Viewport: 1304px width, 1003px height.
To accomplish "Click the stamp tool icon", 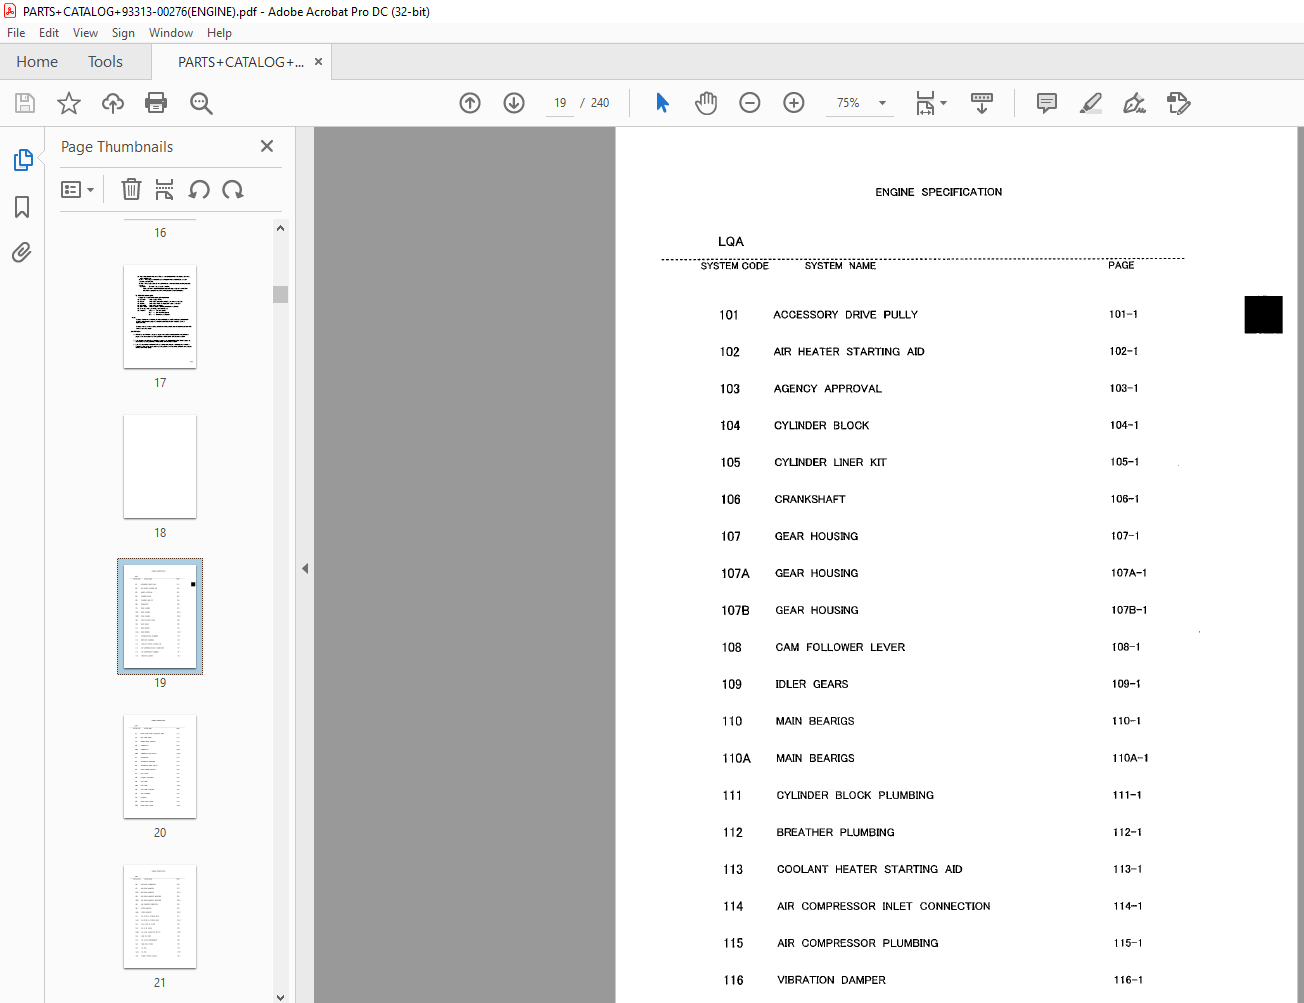I will tap(1178, 103).
